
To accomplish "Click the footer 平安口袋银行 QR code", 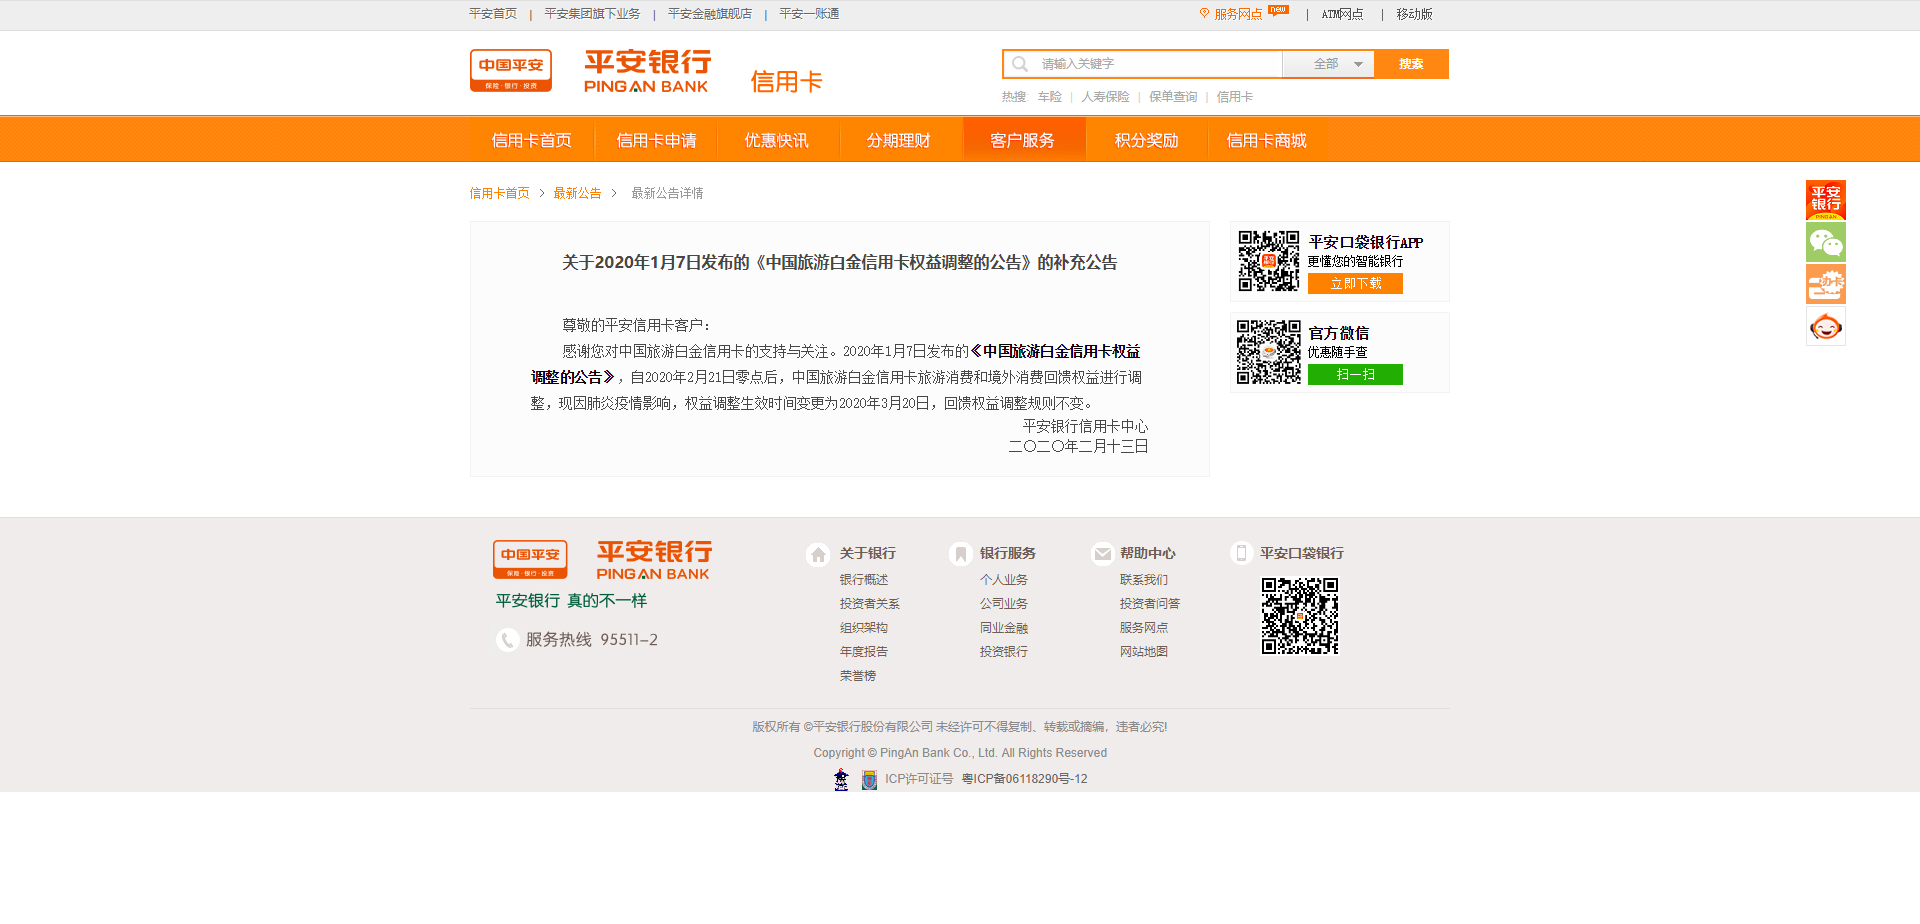I will click(1300, 616).
